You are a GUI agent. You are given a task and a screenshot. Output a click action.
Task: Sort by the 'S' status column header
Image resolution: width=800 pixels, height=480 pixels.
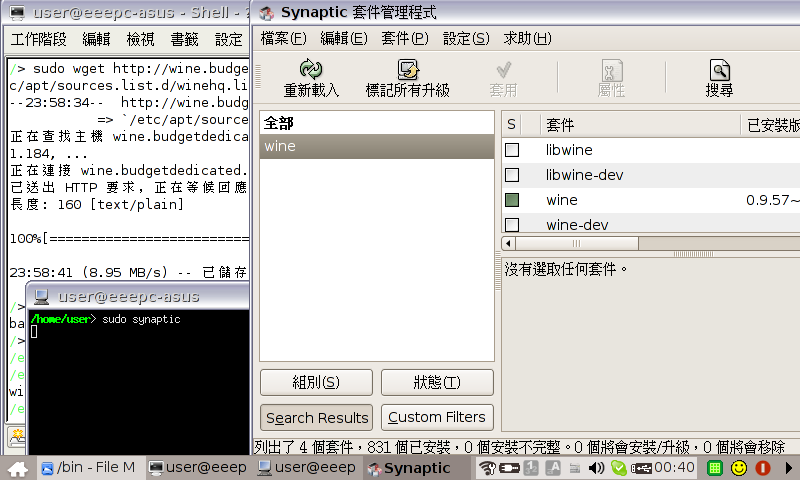point(512,124)
